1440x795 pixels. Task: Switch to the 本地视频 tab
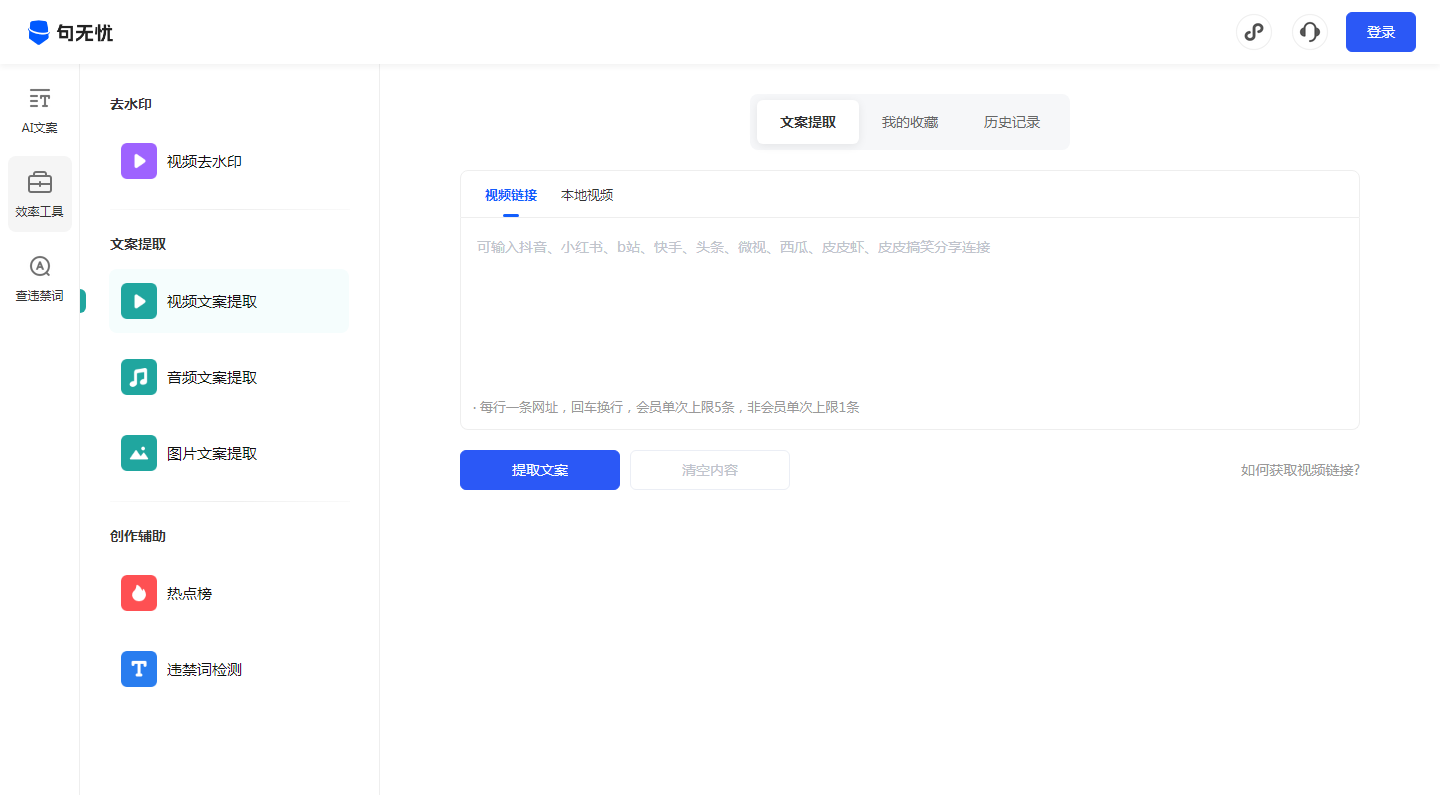(587, 195)
